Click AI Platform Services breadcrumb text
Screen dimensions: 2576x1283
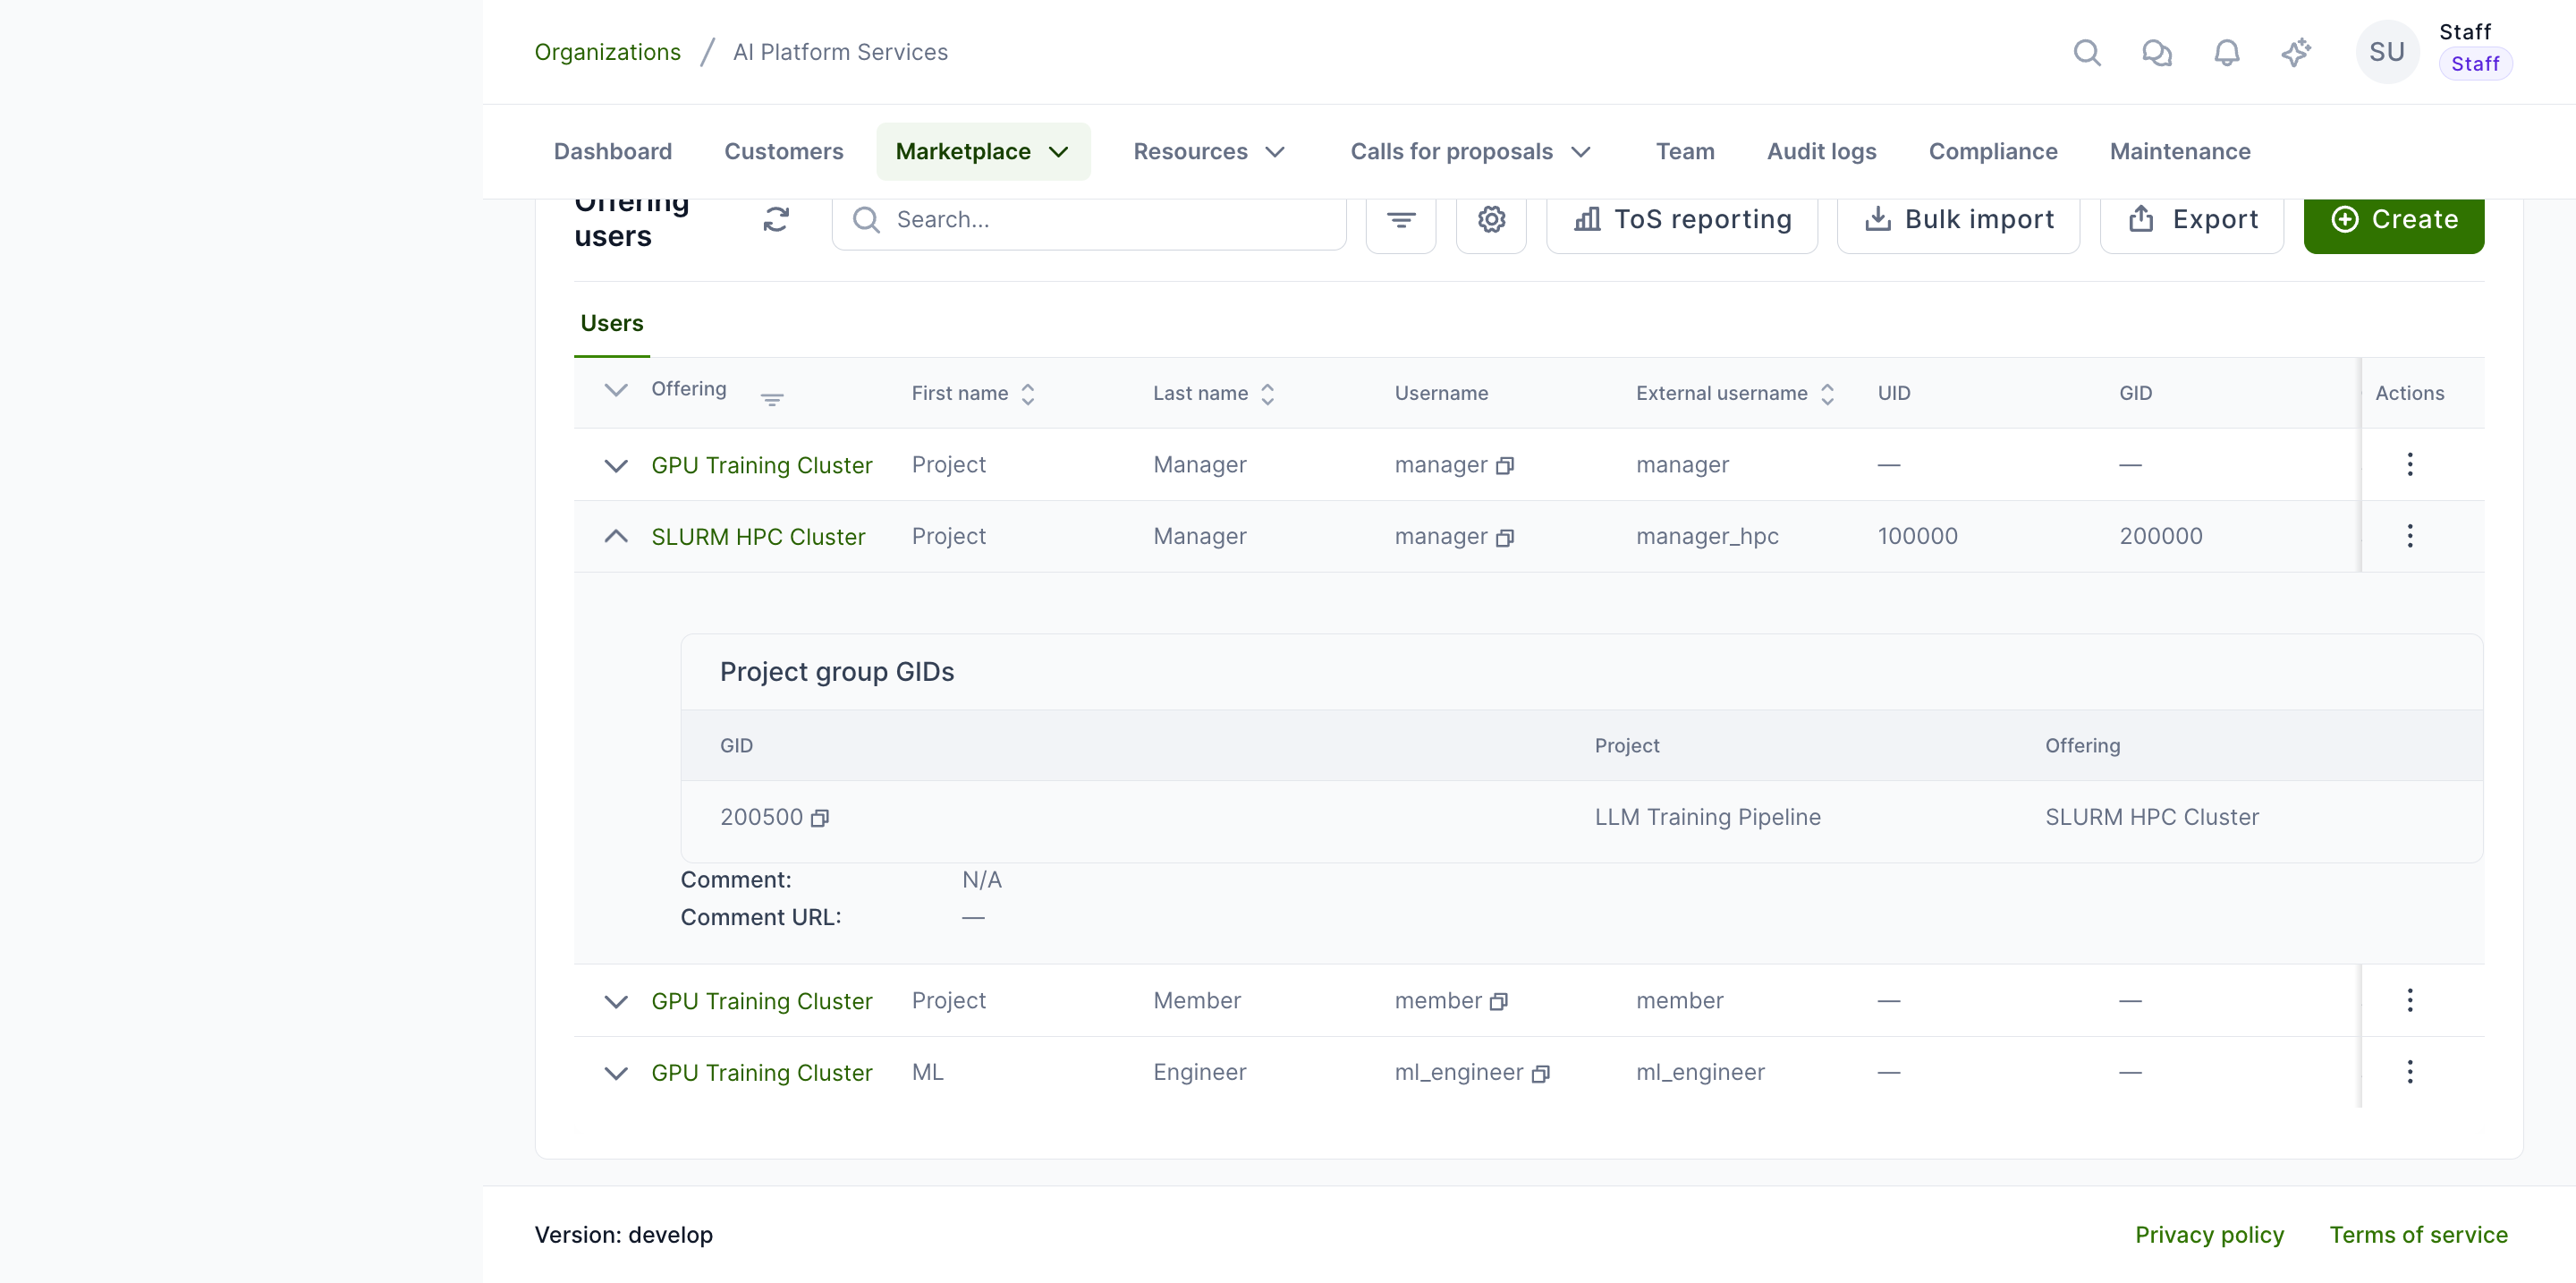pyautogui.click(x=840, y=52)
